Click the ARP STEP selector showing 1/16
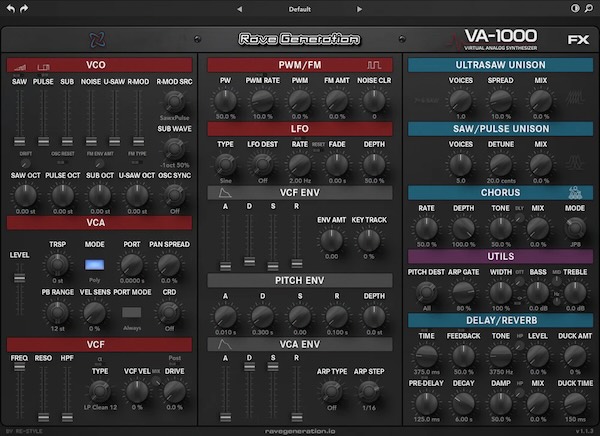This screenshot has height=436, width=600. tap(369, 391)
